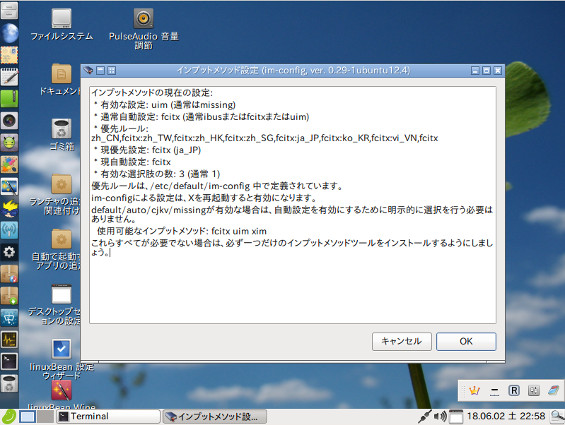Click inside the input method settings text area
Viewport: 565px width, 425px height.
coord(293,205)
